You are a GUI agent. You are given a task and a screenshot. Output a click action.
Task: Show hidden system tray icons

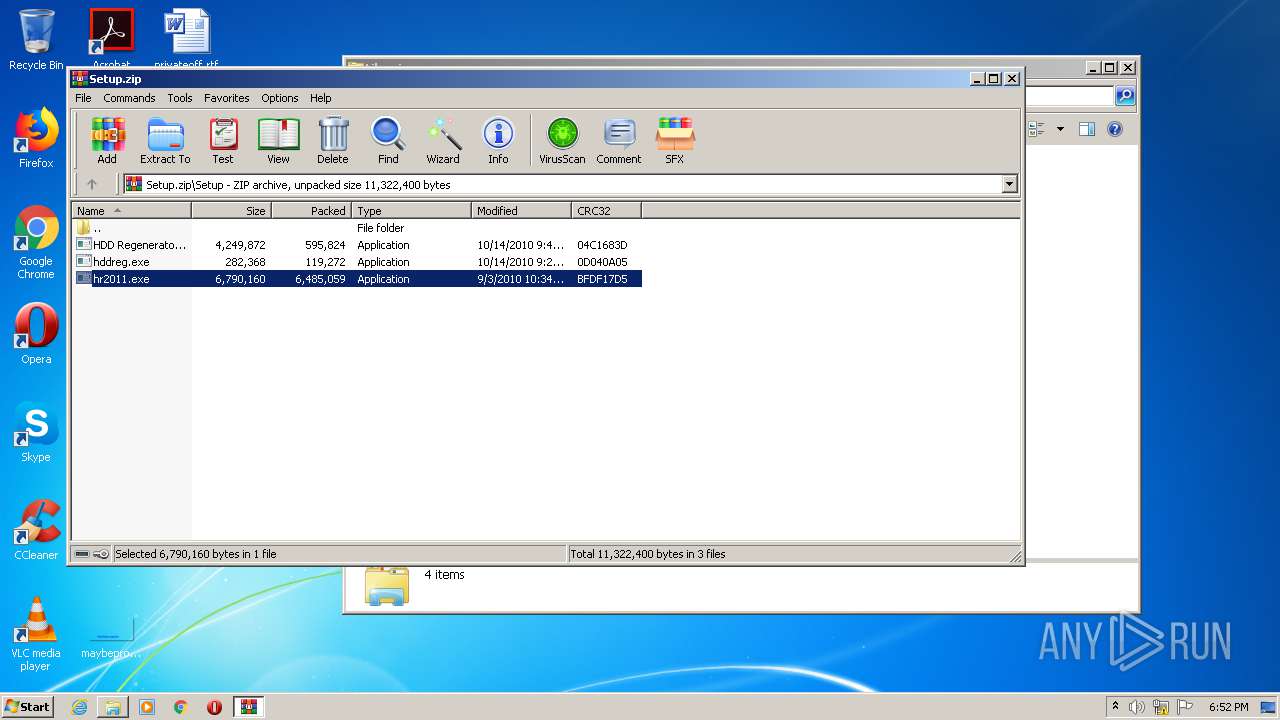pyautogui.click(x=1115, y=707)
